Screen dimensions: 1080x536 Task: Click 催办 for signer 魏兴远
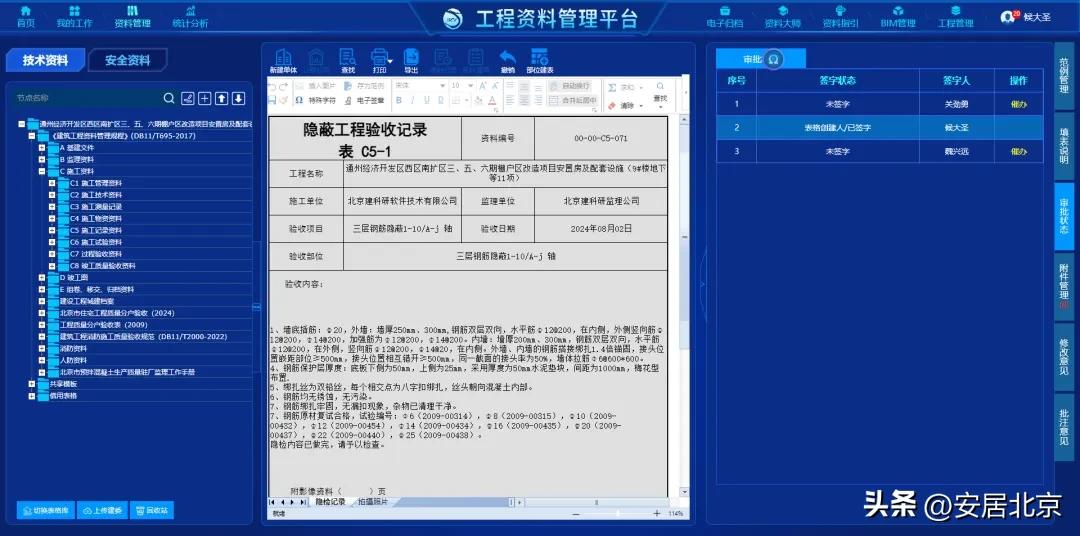pyautogui.click(x=1018, y=152)
